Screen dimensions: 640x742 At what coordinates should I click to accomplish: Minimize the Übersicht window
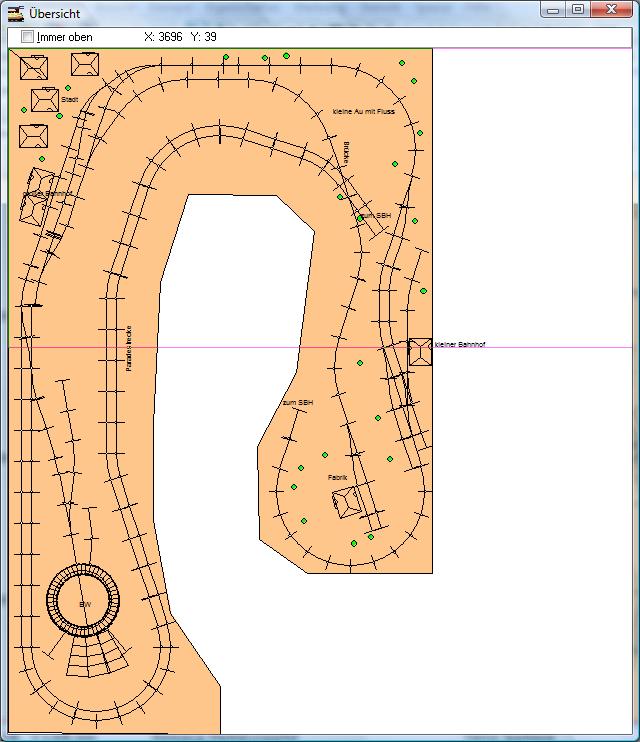553,10
